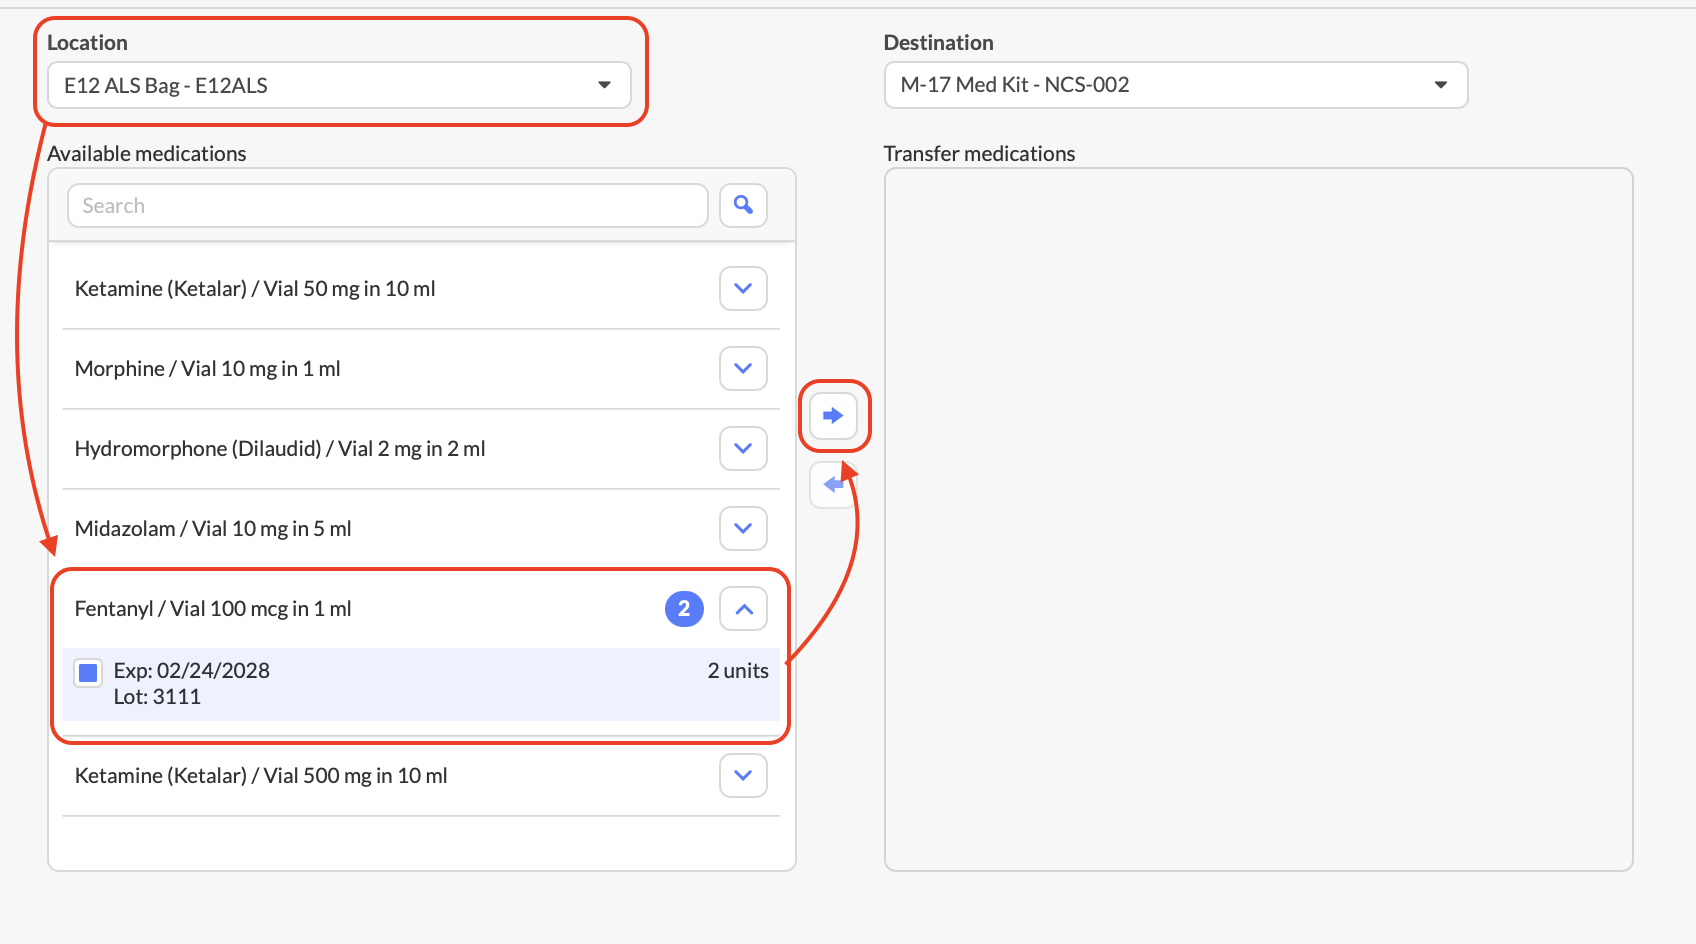Focus the medication Search field
1696x944 pixels.
click(x=387, y=206)
